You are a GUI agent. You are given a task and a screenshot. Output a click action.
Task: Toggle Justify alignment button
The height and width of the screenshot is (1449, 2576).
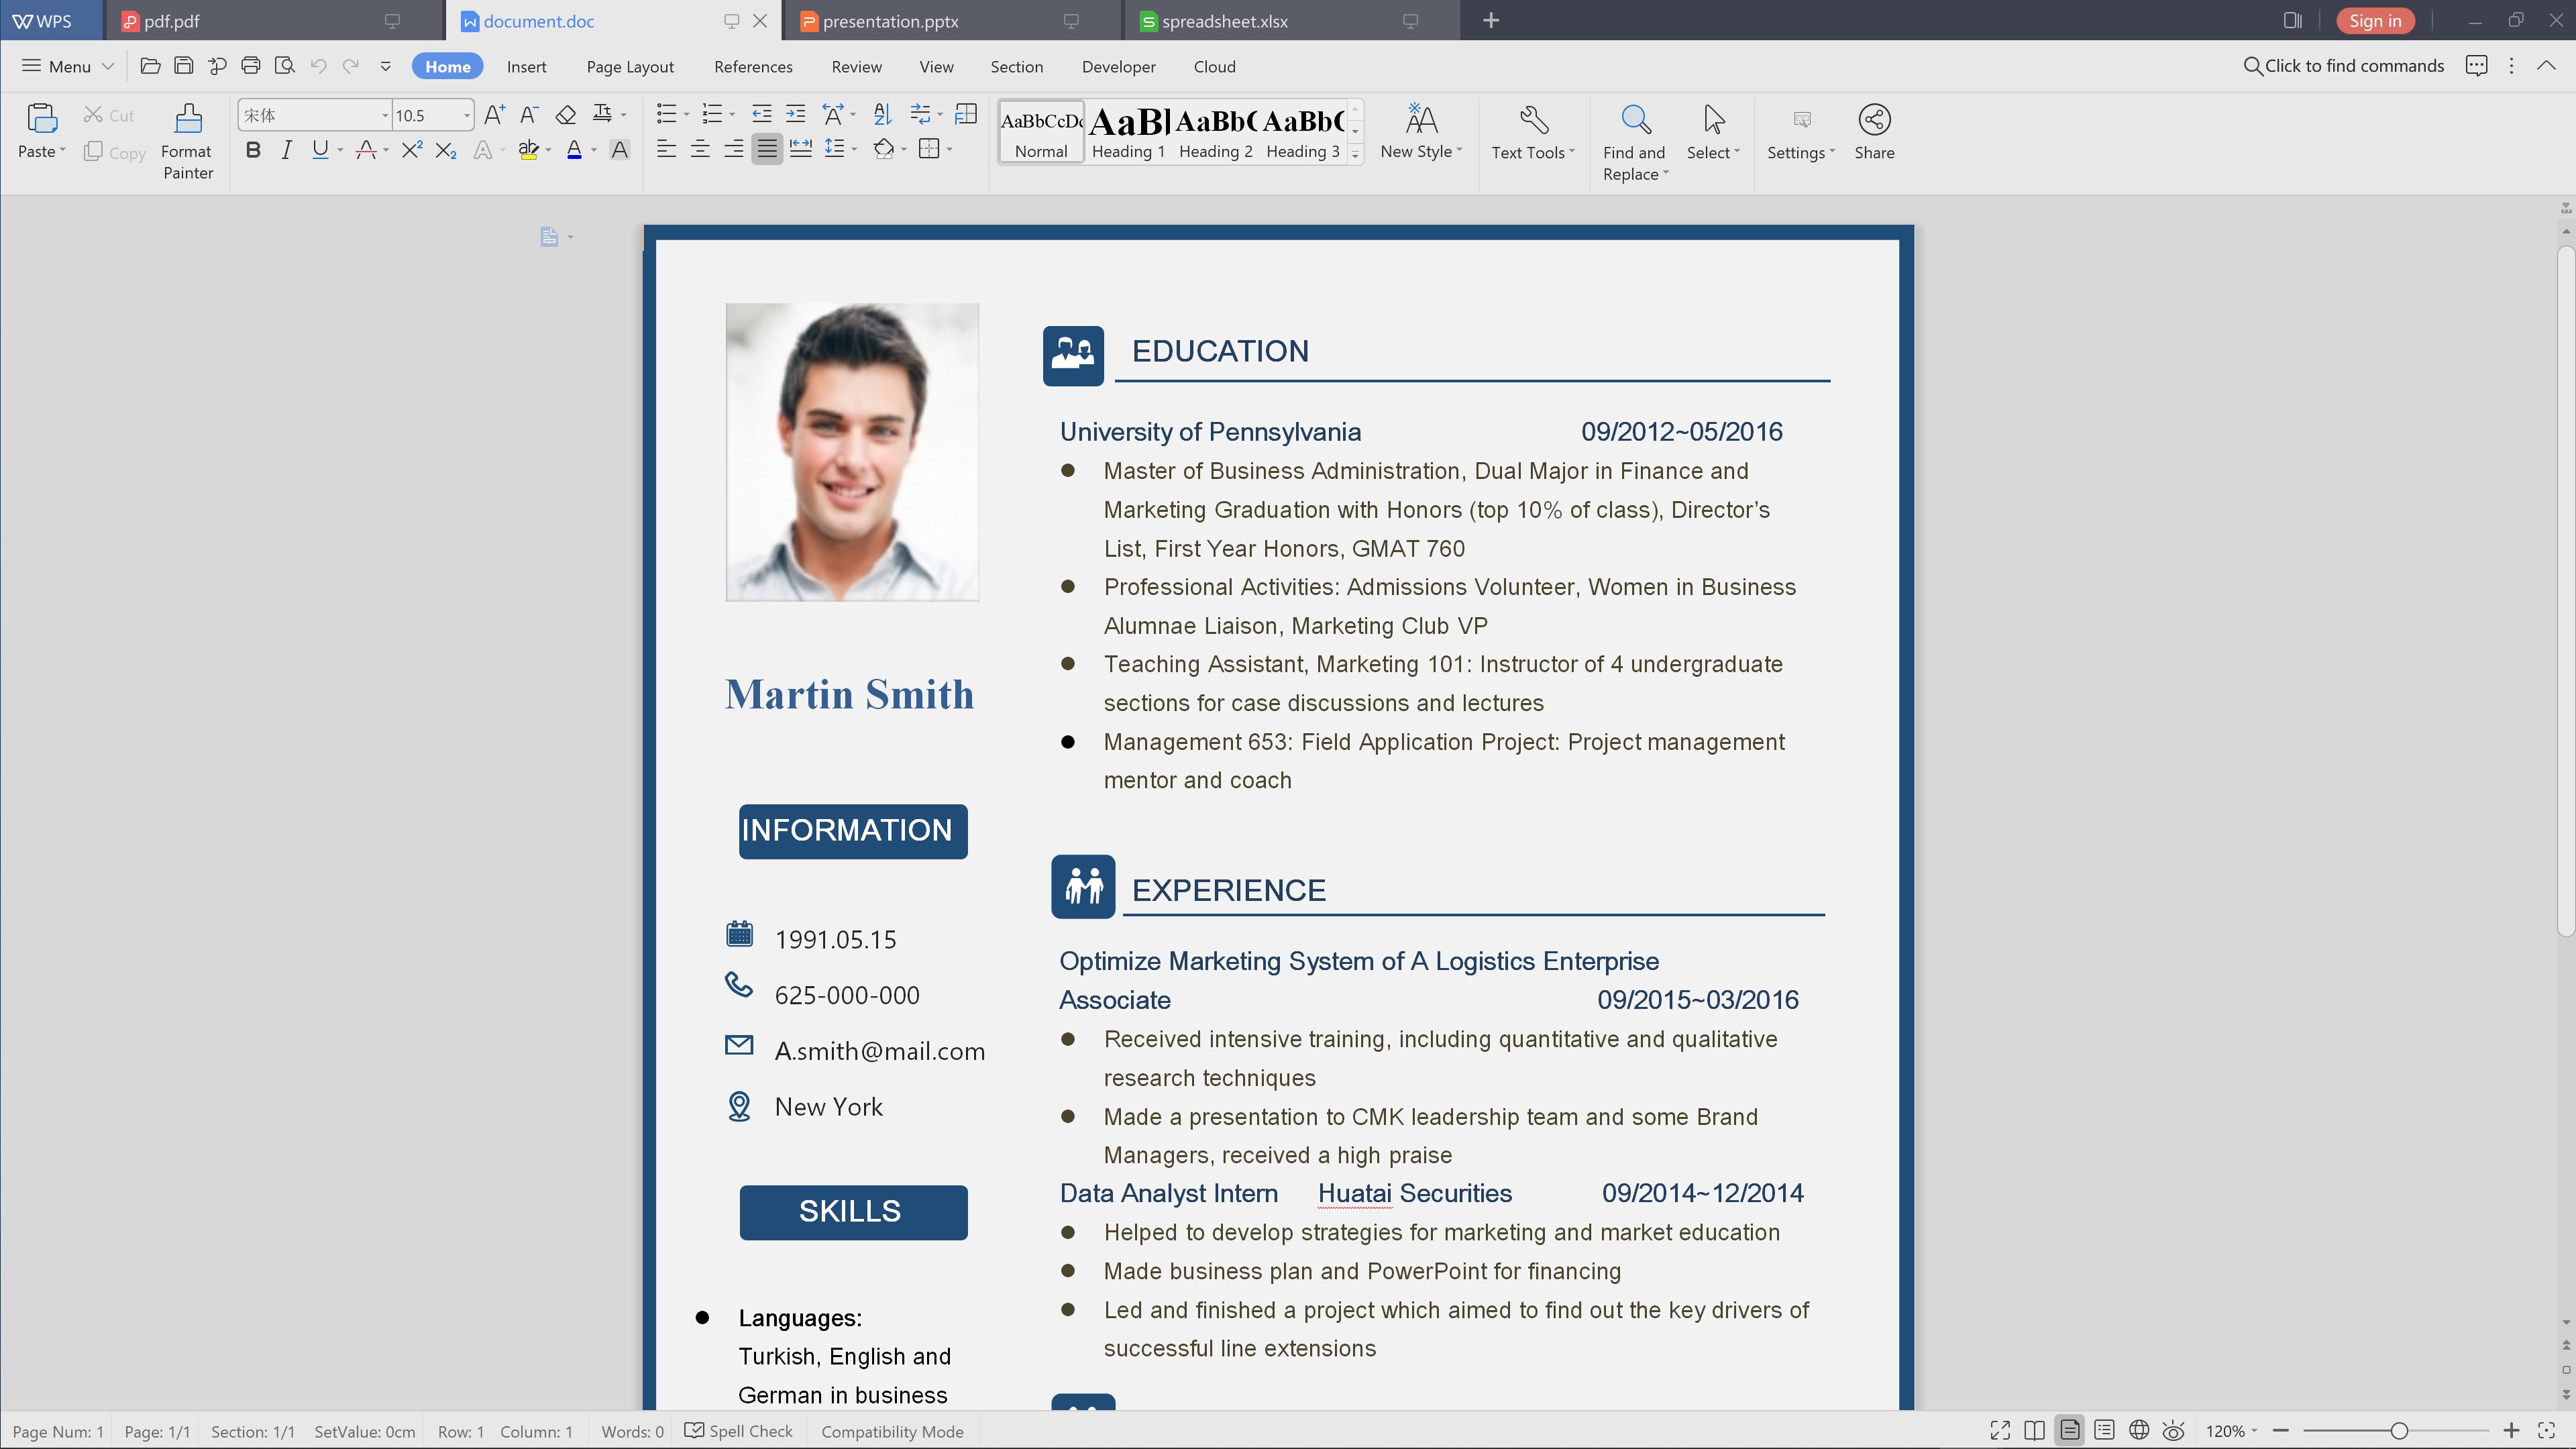coord(767,149)
